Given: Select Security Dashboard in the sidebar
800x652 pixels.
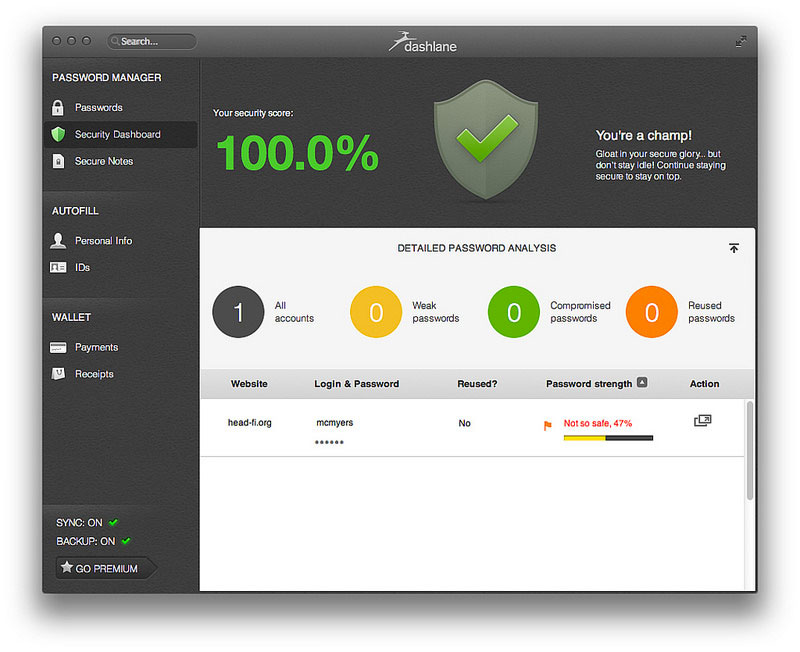Looking at the screenshot, I should (x=120, y=134).
